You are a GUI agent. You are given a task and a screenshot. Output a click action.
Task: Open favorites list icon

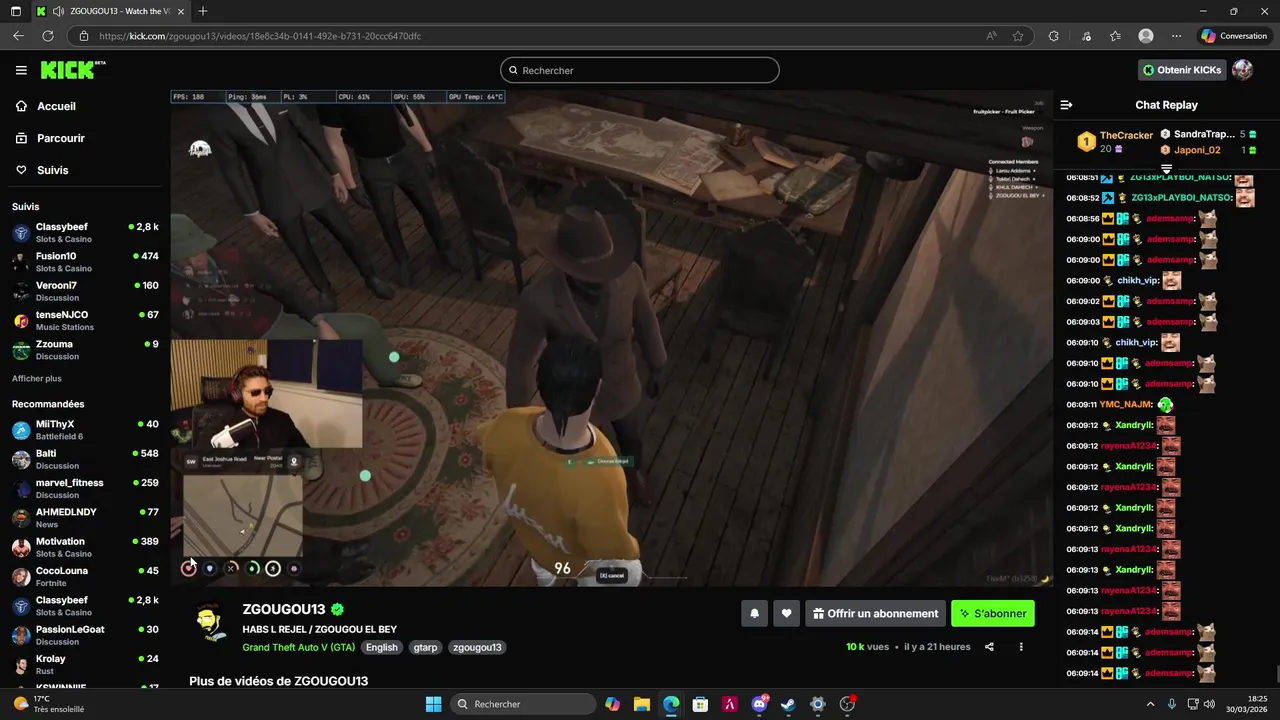pos(1115,36)
